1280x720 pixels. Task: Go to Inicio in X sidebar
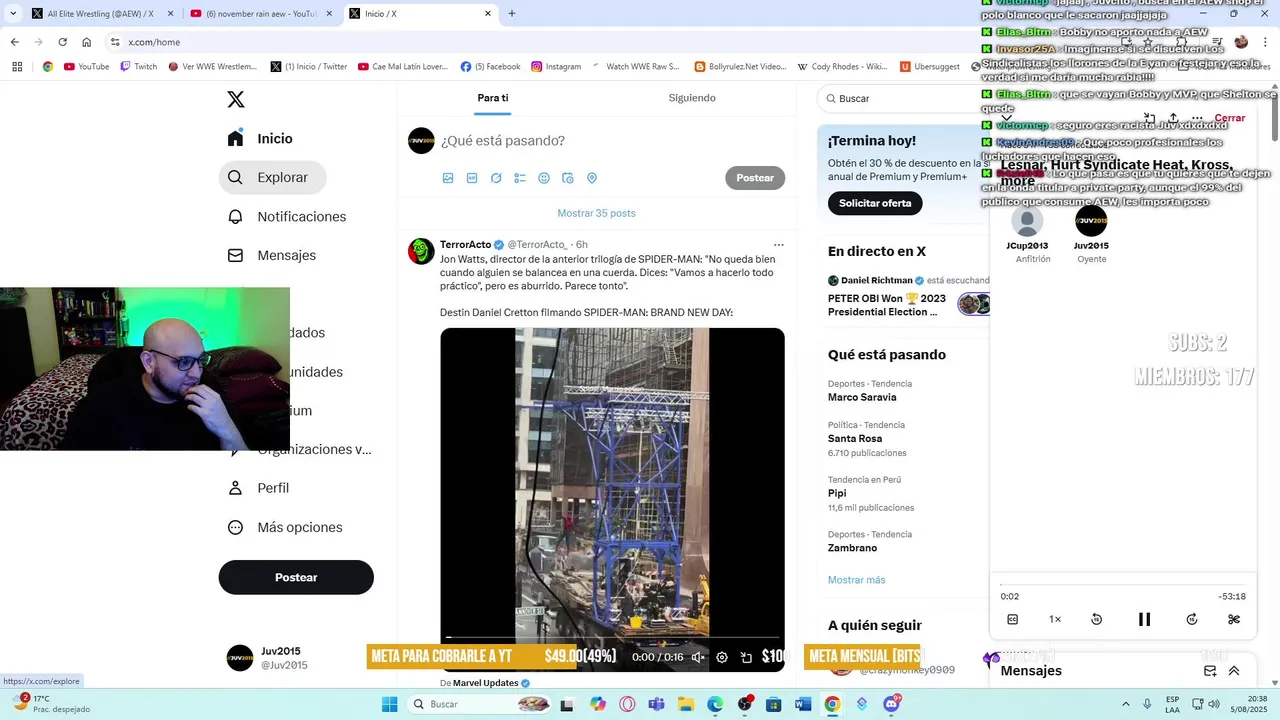coord(260,139)
